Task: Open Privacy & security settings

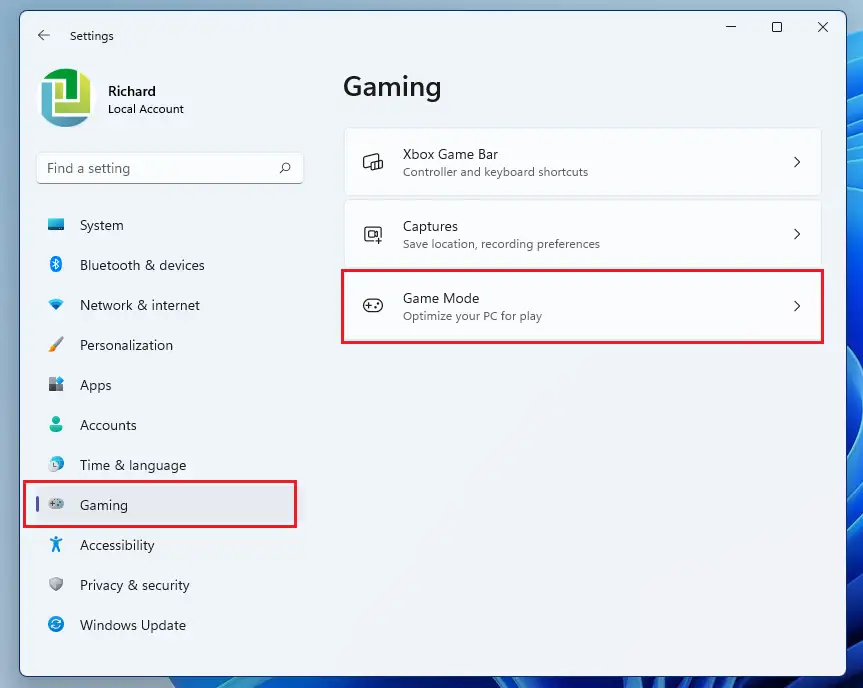Action: click(x=134, y=585)
